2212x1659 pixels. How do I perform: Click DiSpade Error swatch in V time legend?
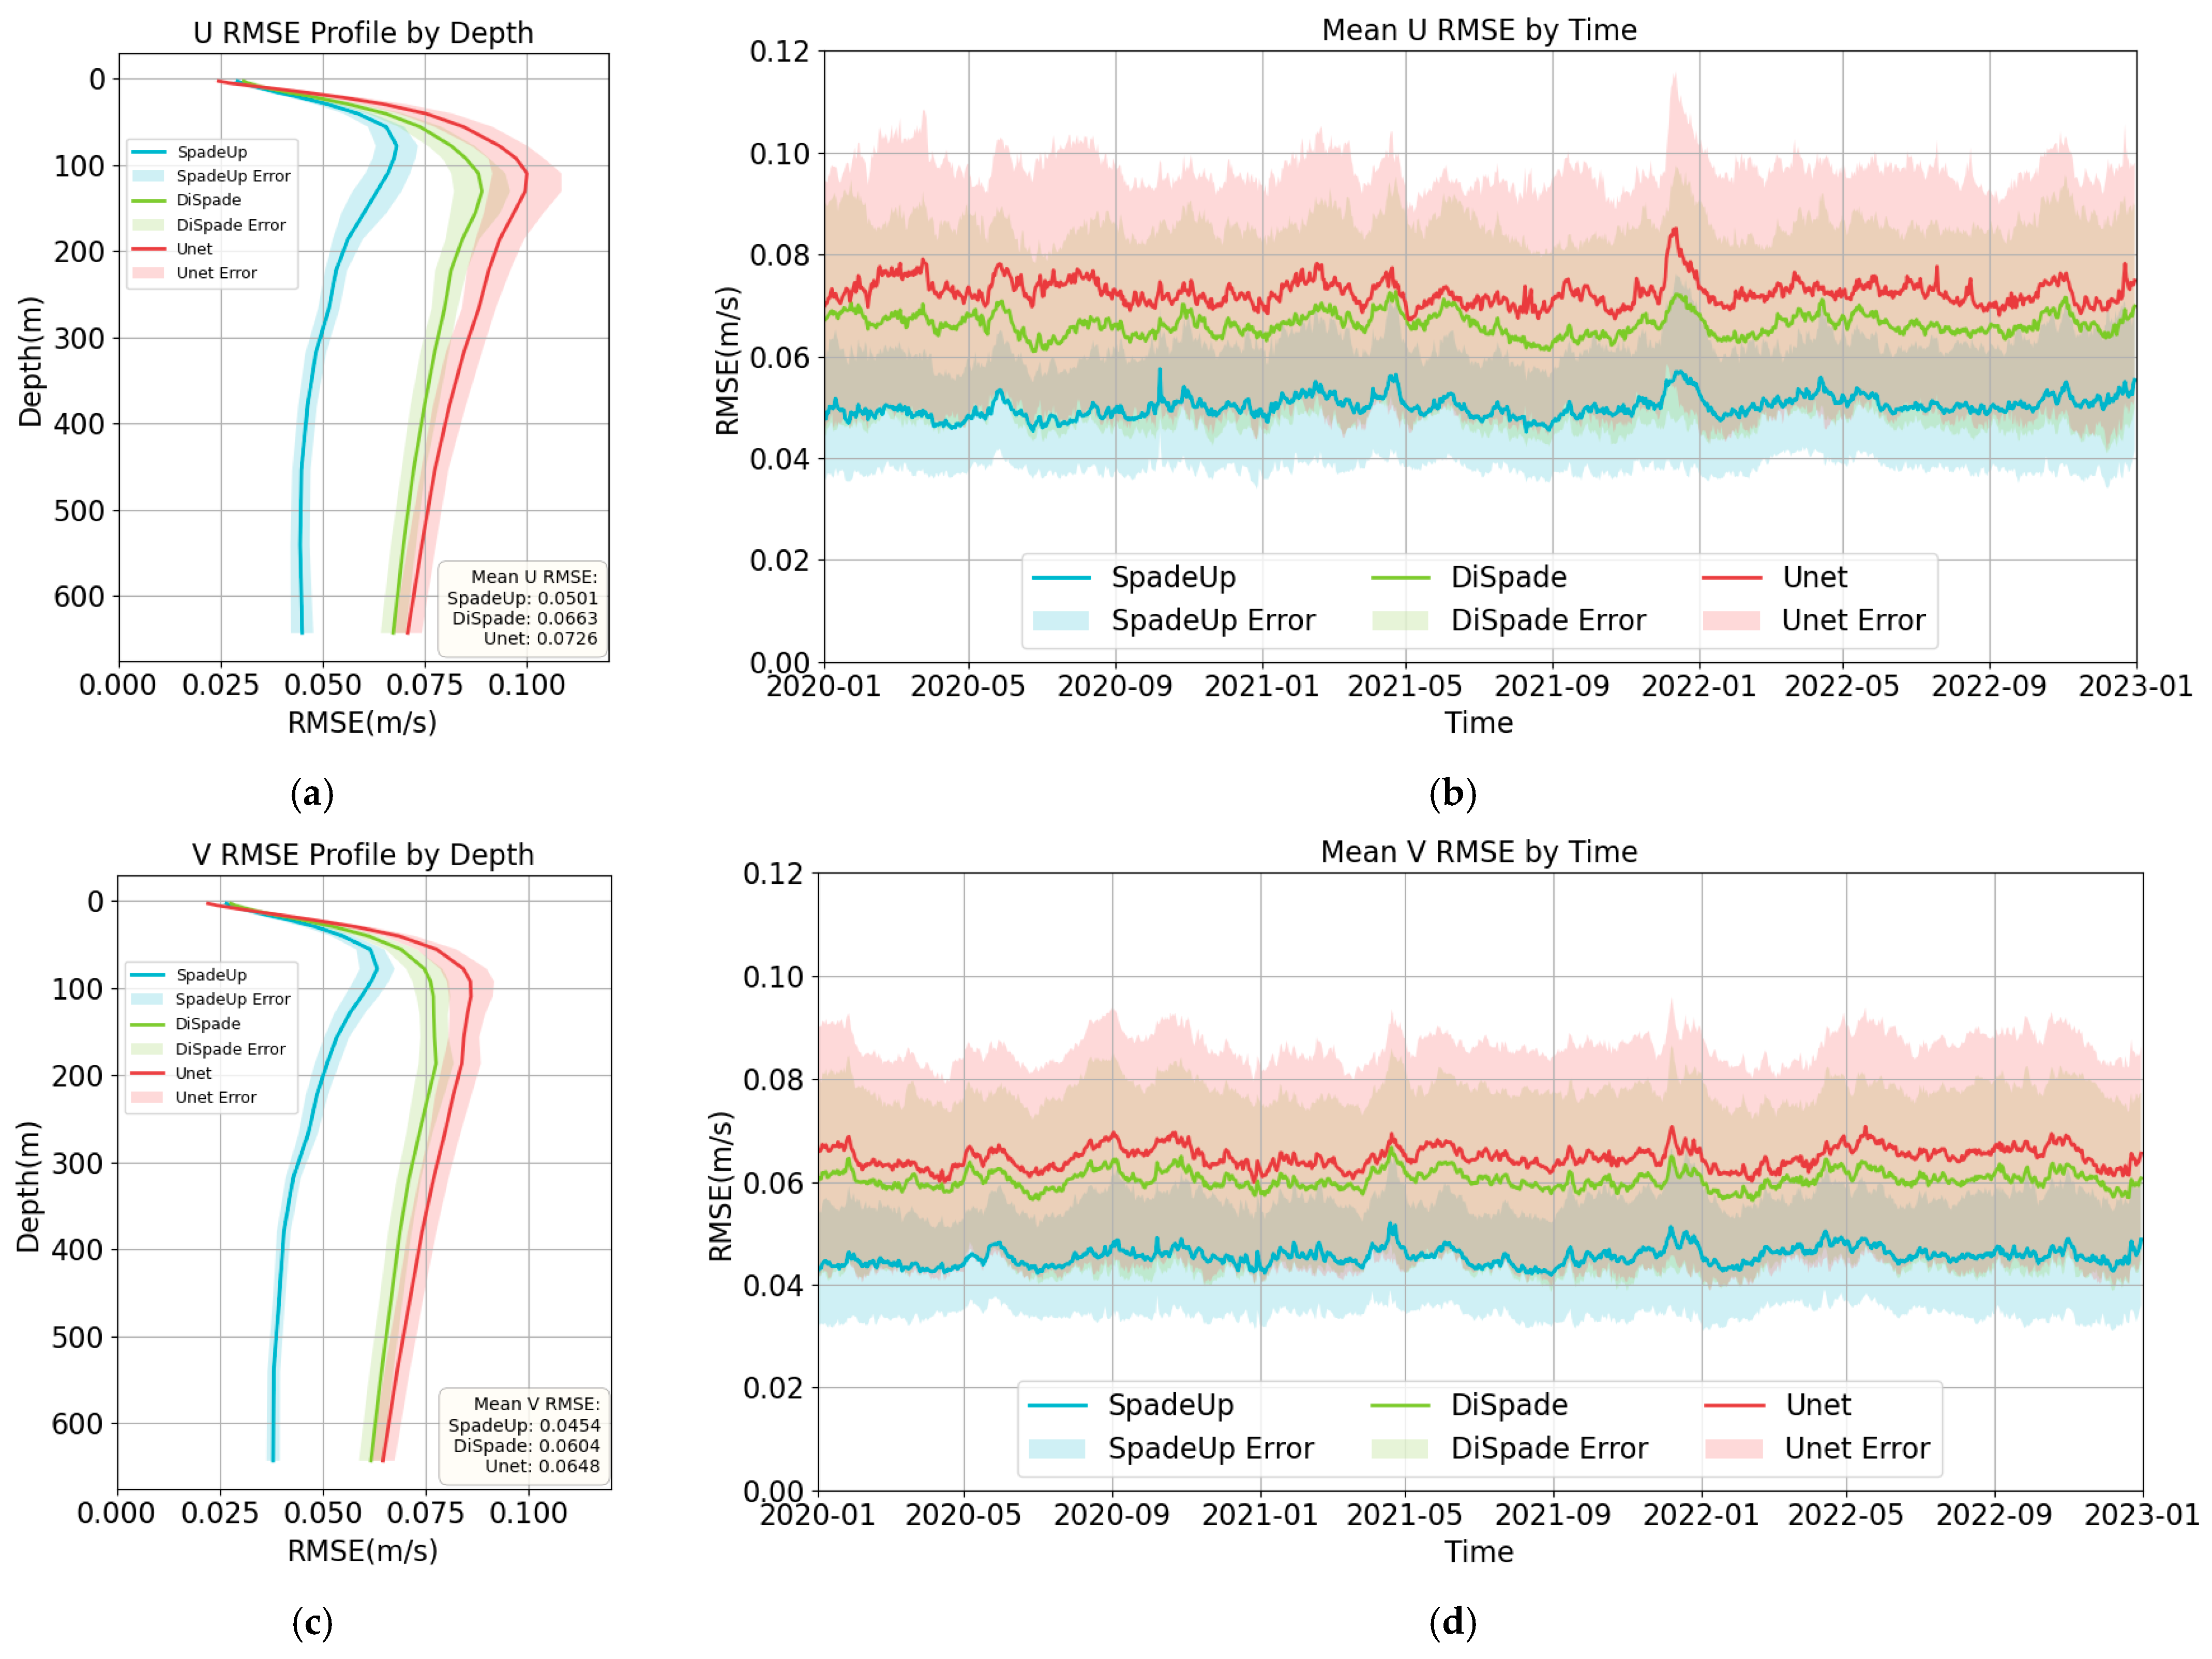coord(1399,1448)
